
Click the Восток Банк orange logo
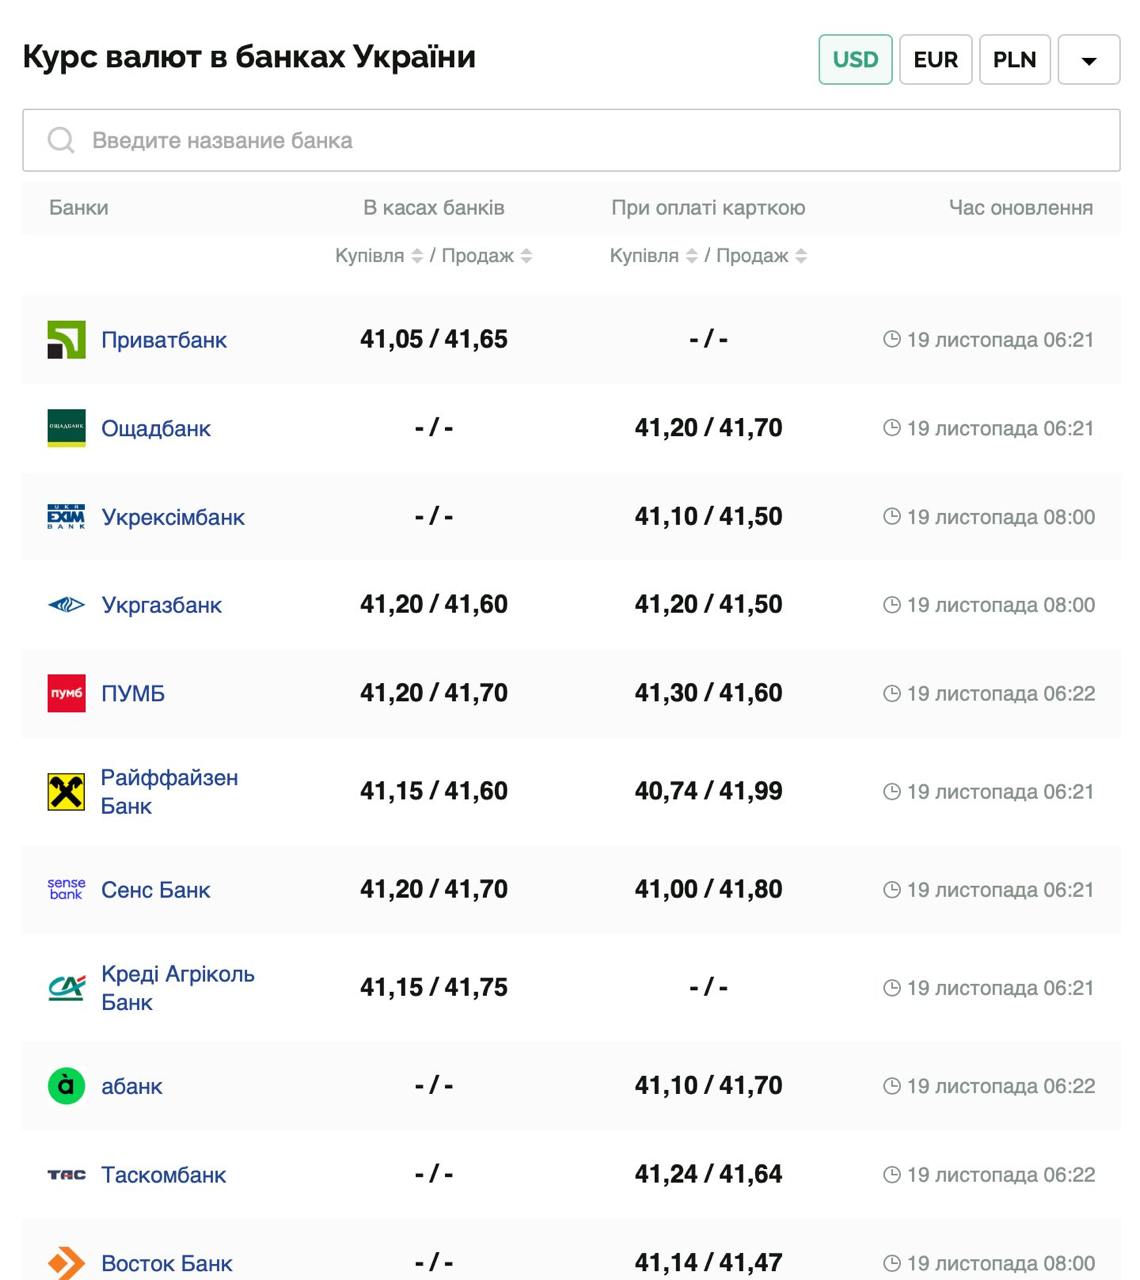click(x=66, y=1263)
